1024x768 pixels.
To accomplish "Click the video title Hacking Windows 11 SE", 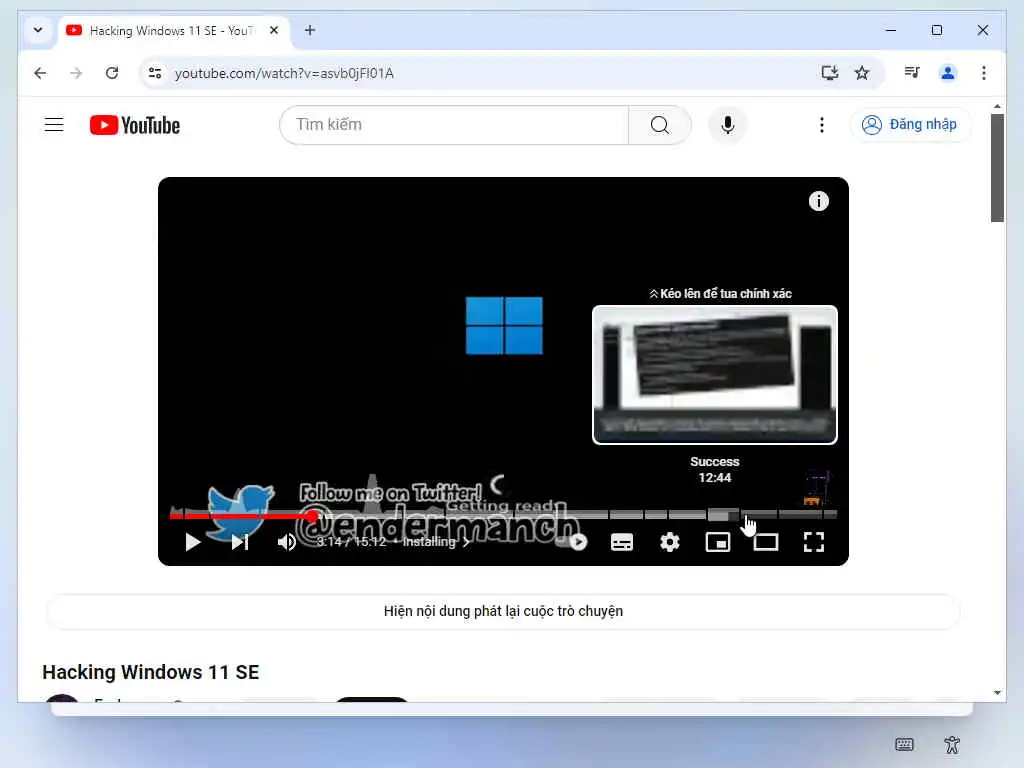I will point(151,672).
